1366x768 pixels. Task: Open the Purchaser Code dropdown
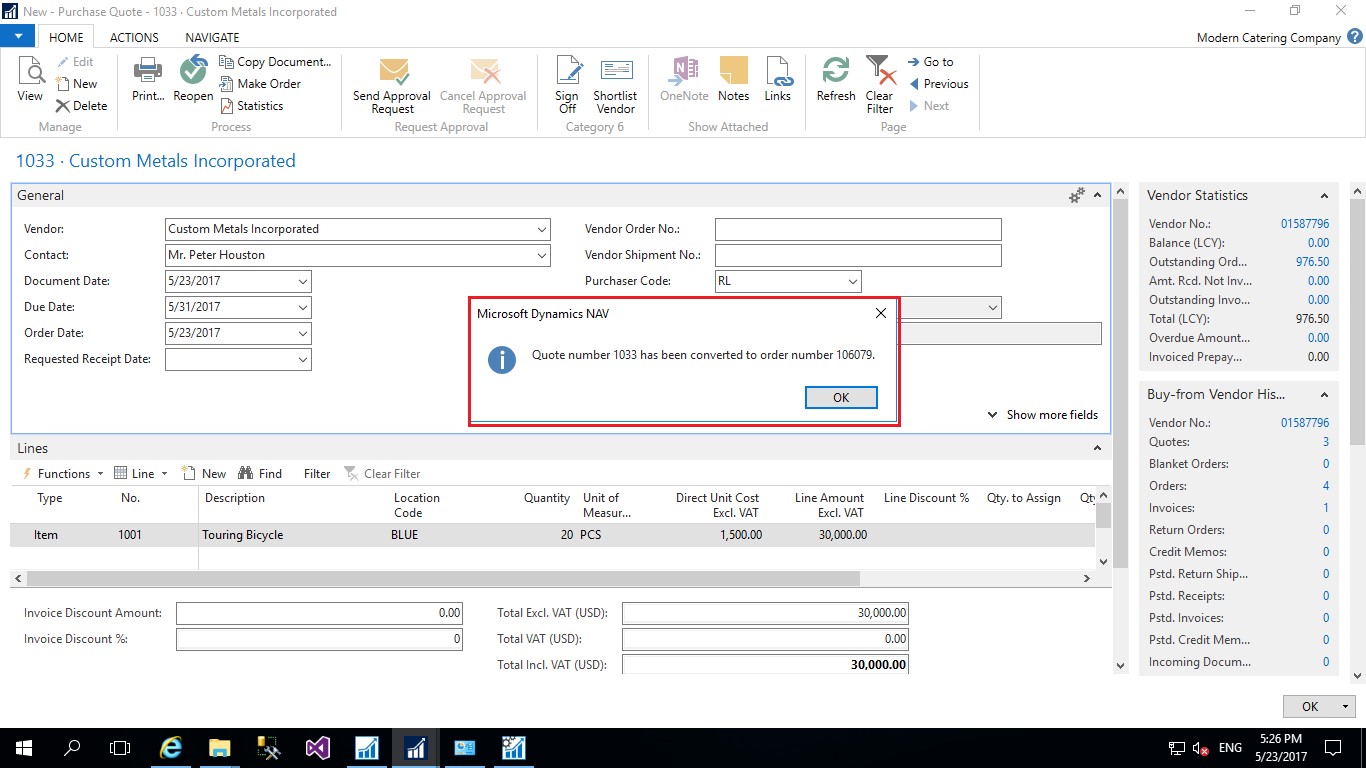852,281
